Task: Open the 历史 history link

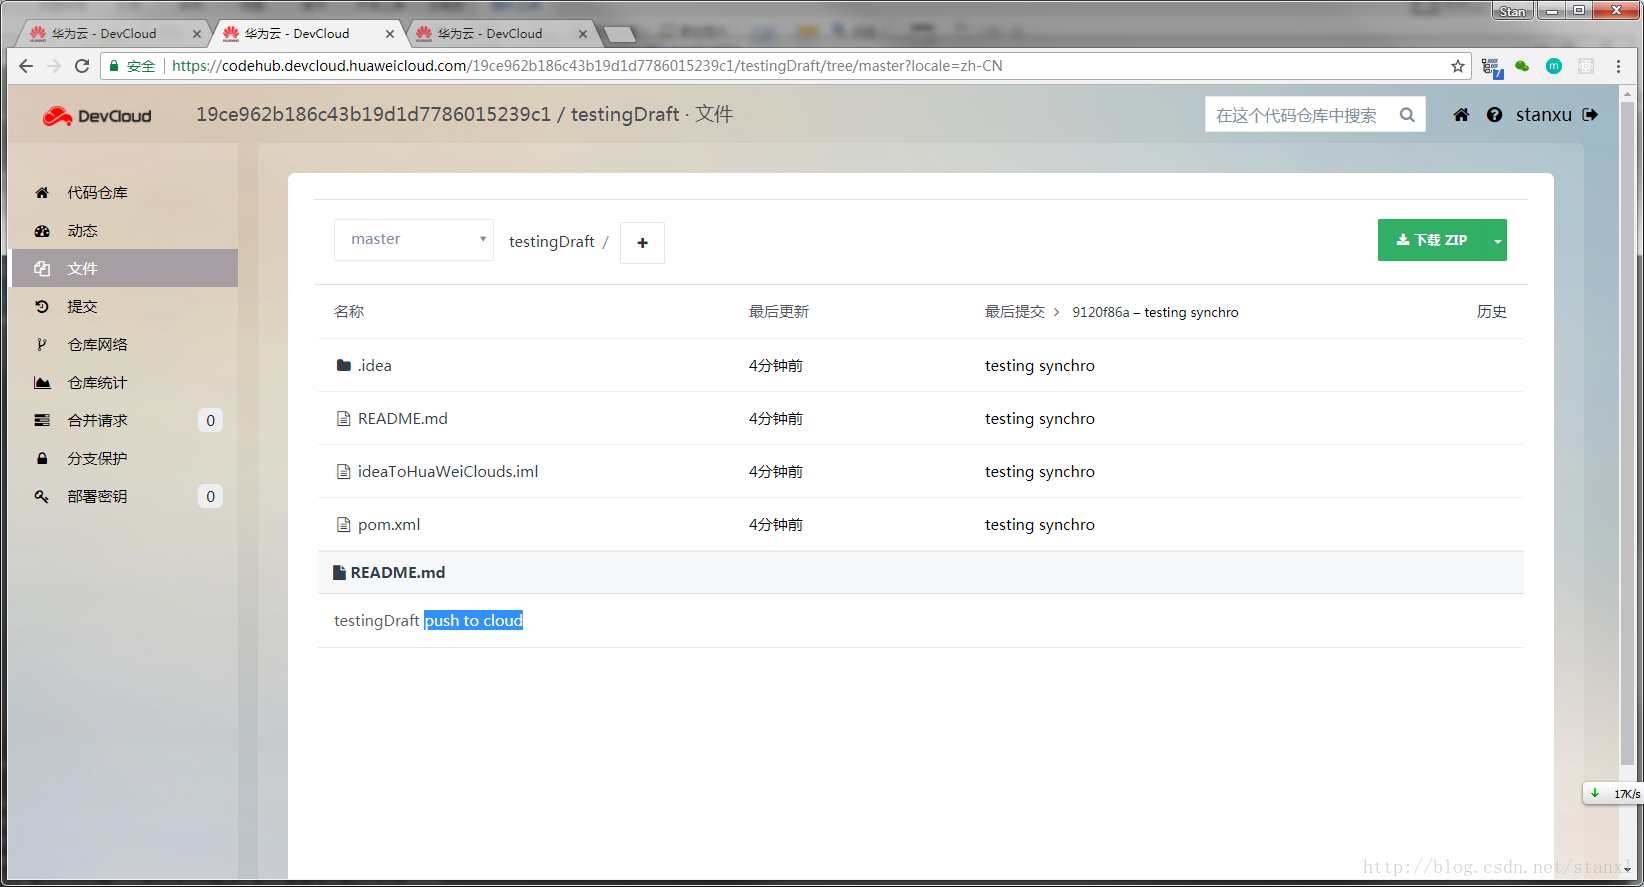Action: click(1492, 312)
